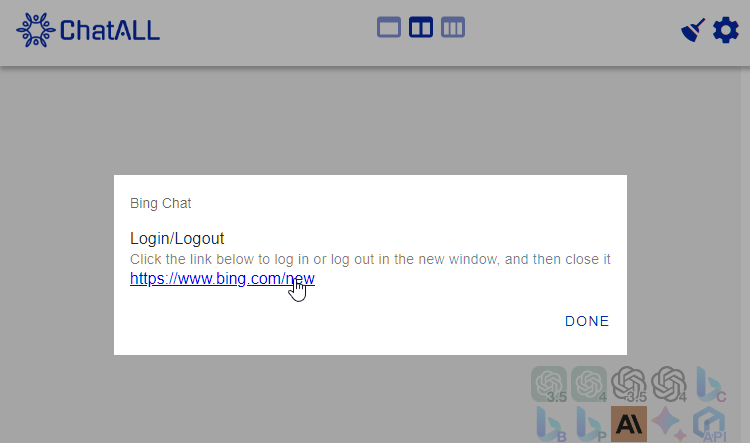Click the ChatALL logo

click(88, 30)
